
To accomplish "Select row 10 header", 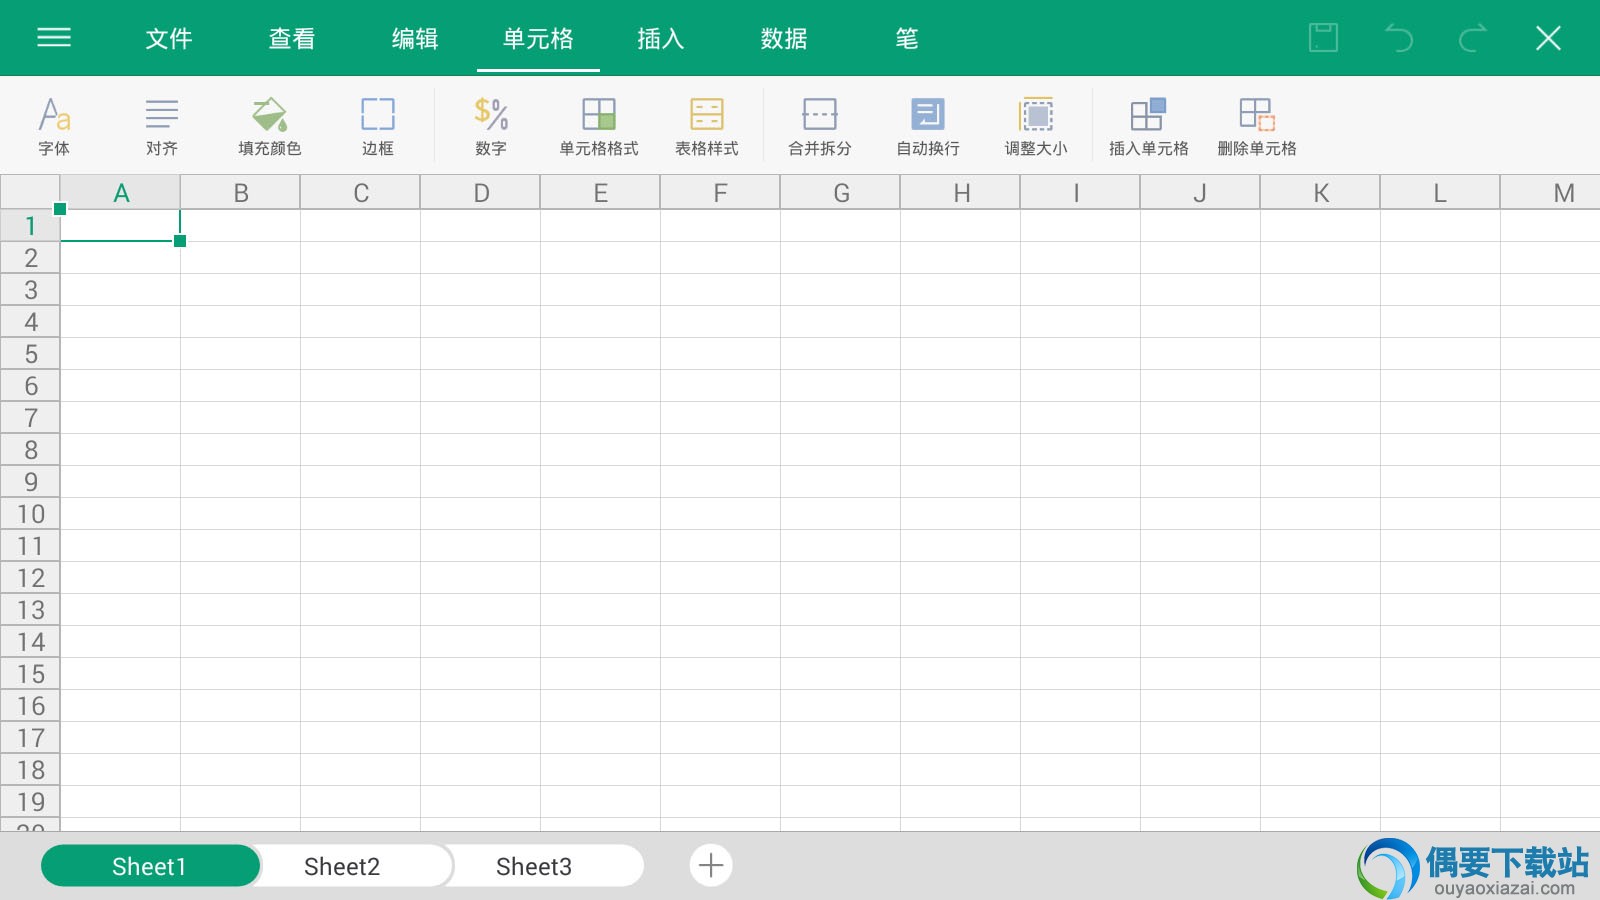I will point(30,514).
